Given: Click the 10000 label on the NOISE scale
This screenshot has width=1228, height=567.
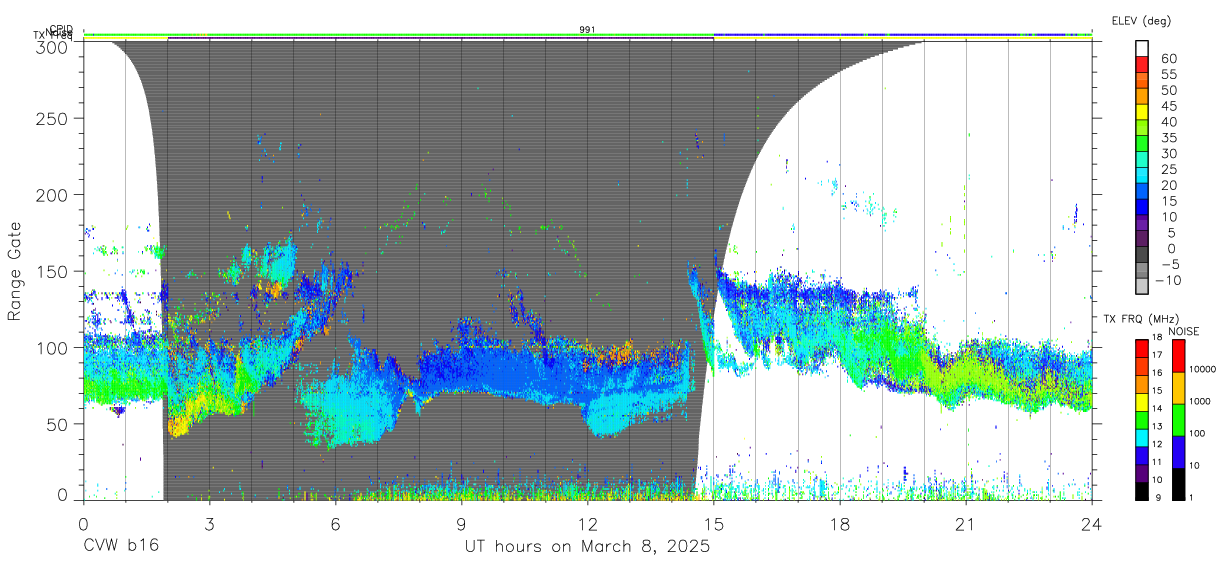Looking at the screenshot, I should click(1202, 369).
